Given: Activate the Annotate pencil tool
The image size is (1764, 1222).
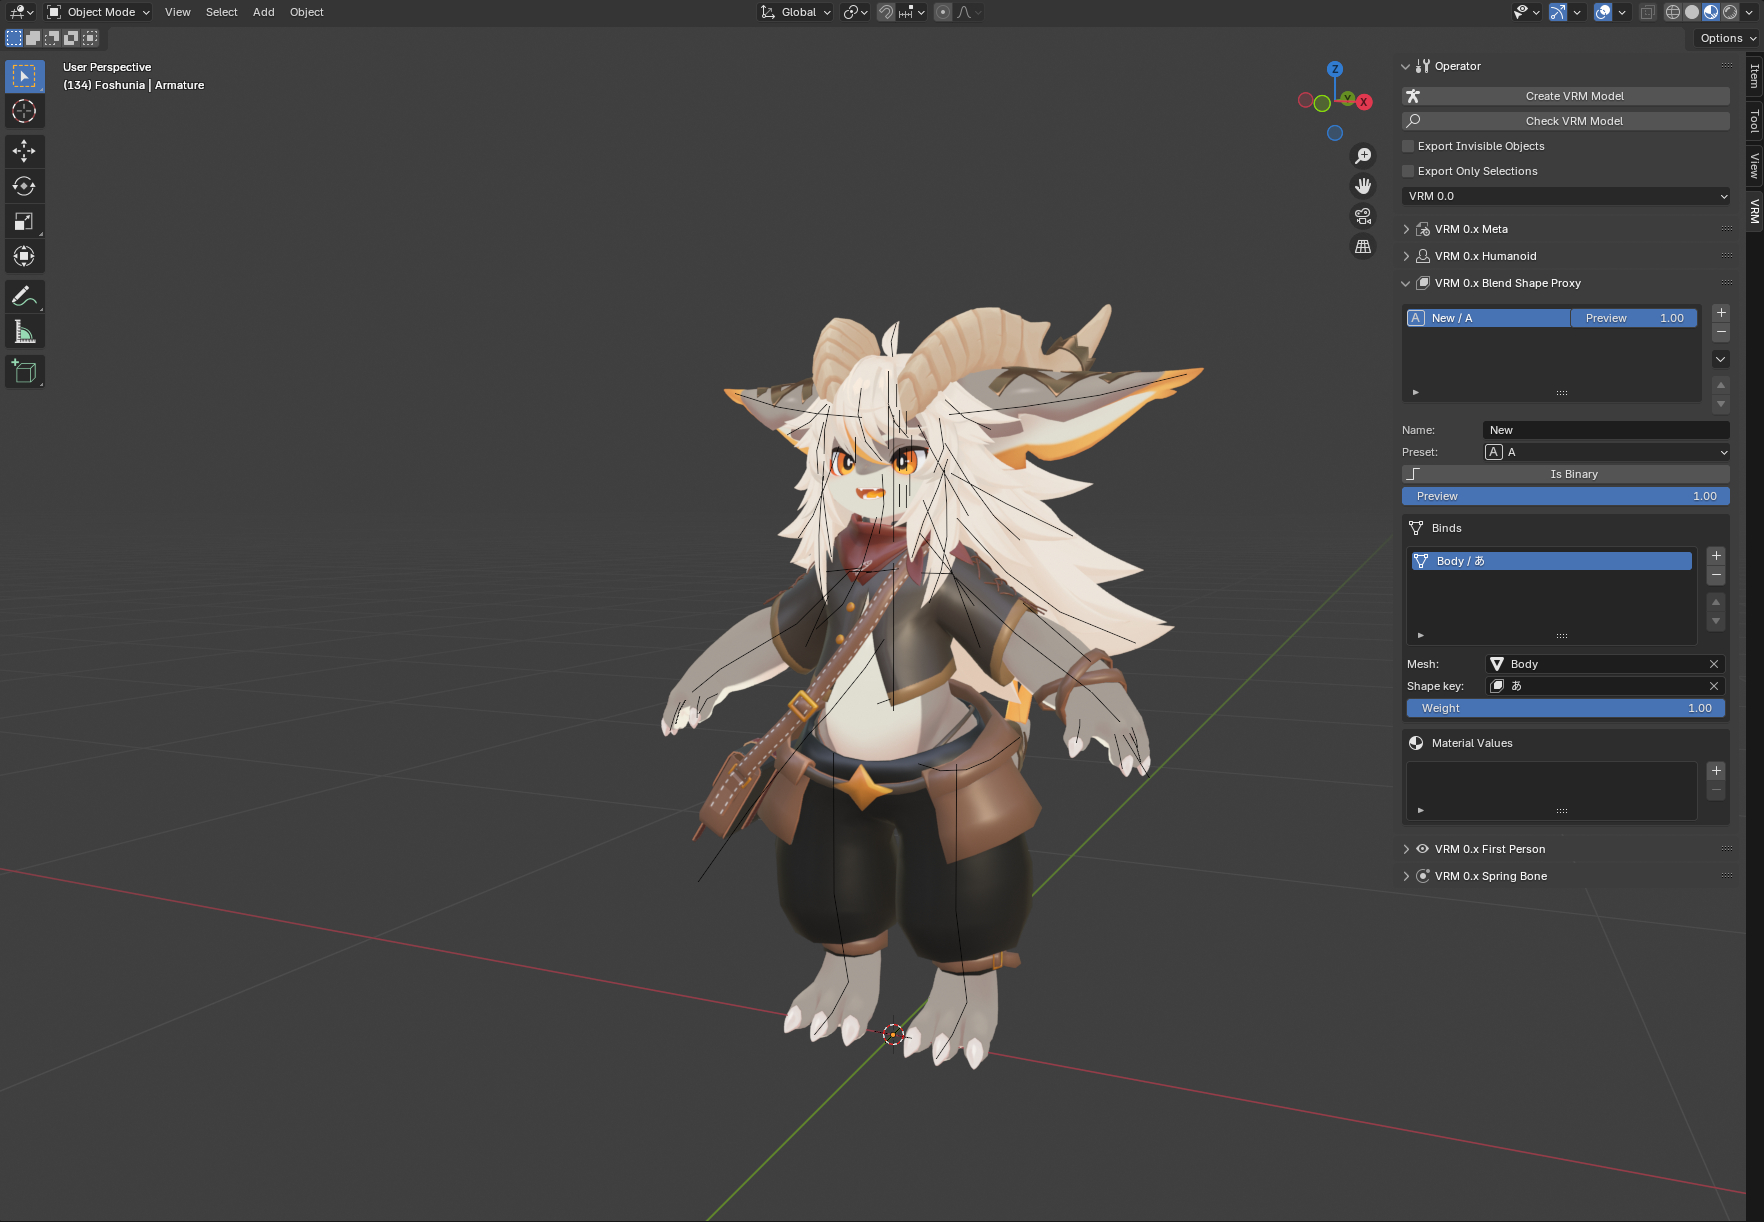Looking at the screenshot, I should 24,297.
